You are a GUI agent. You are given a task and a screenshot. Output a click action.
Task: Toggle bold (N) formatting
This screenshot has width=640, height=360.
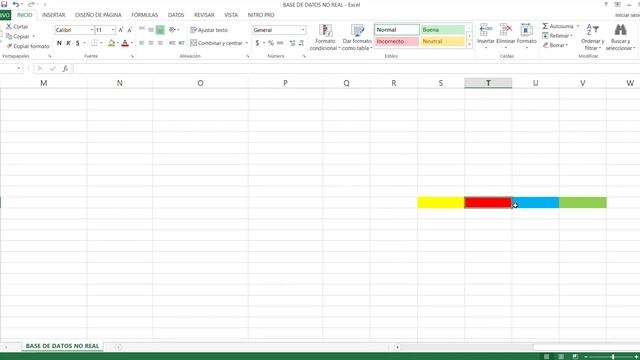(x=59, y=43)
